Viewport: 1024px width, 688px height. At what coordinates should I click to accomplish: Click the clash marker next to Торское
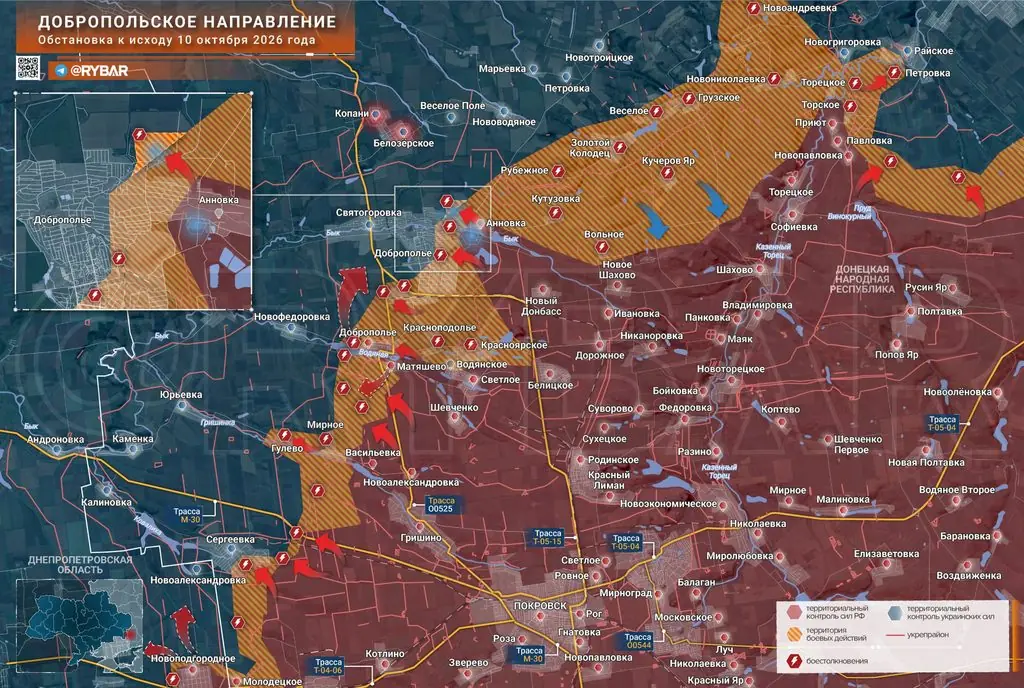pyautogui.click(x=850, y=106)
